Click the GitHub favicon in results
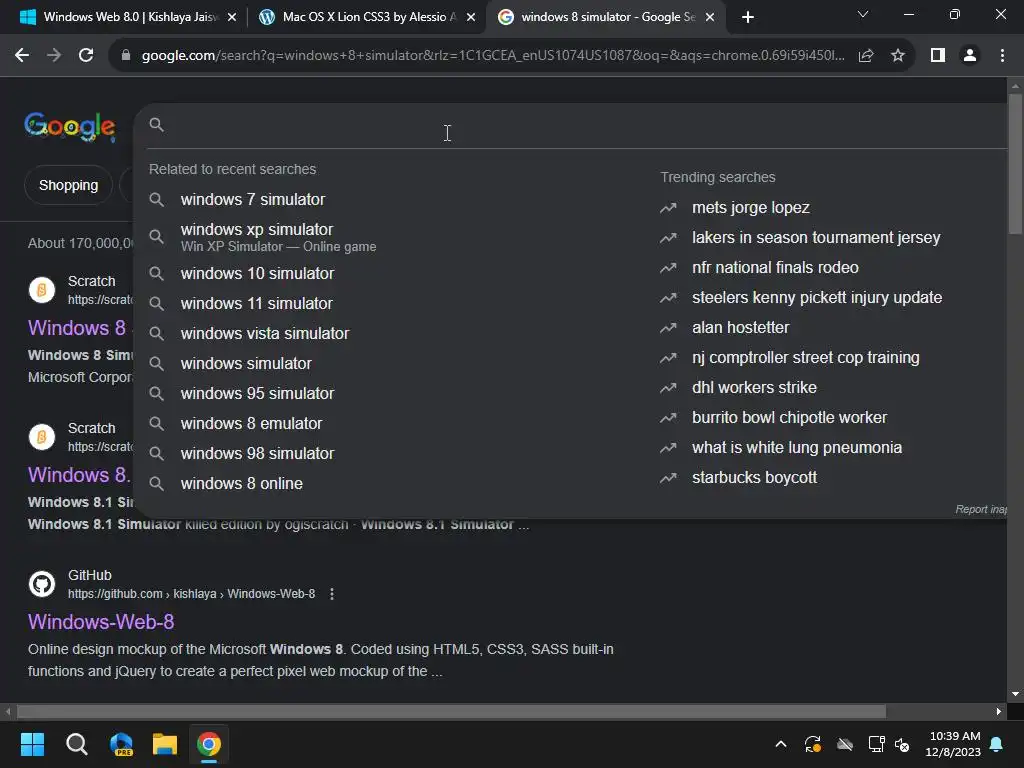1024x768 pixels. point(42,584)
